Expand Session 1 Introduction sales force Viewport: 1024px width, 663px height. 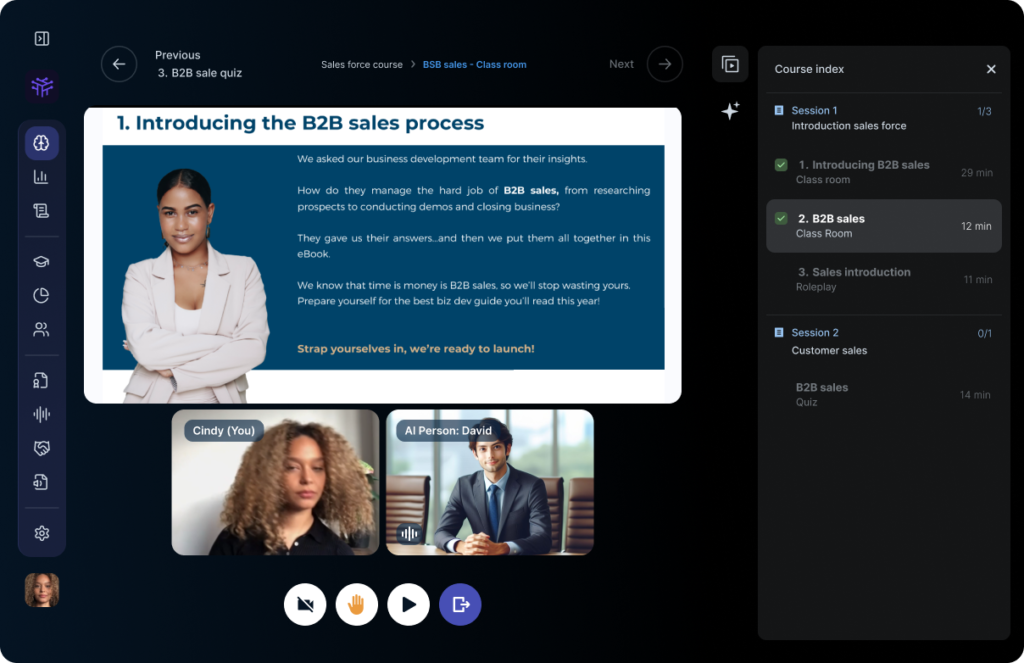884,118
